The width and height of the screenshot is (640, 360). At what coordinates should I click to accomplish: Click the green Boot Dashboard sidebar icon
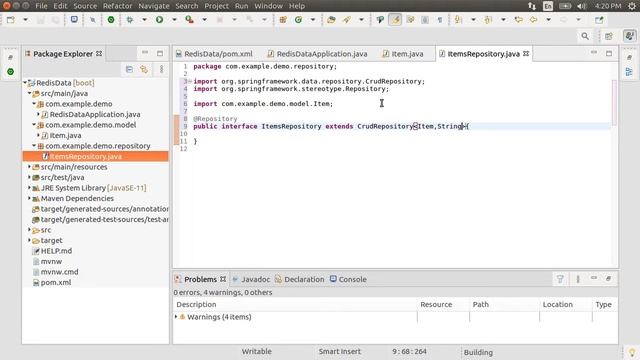pos(11,72)
